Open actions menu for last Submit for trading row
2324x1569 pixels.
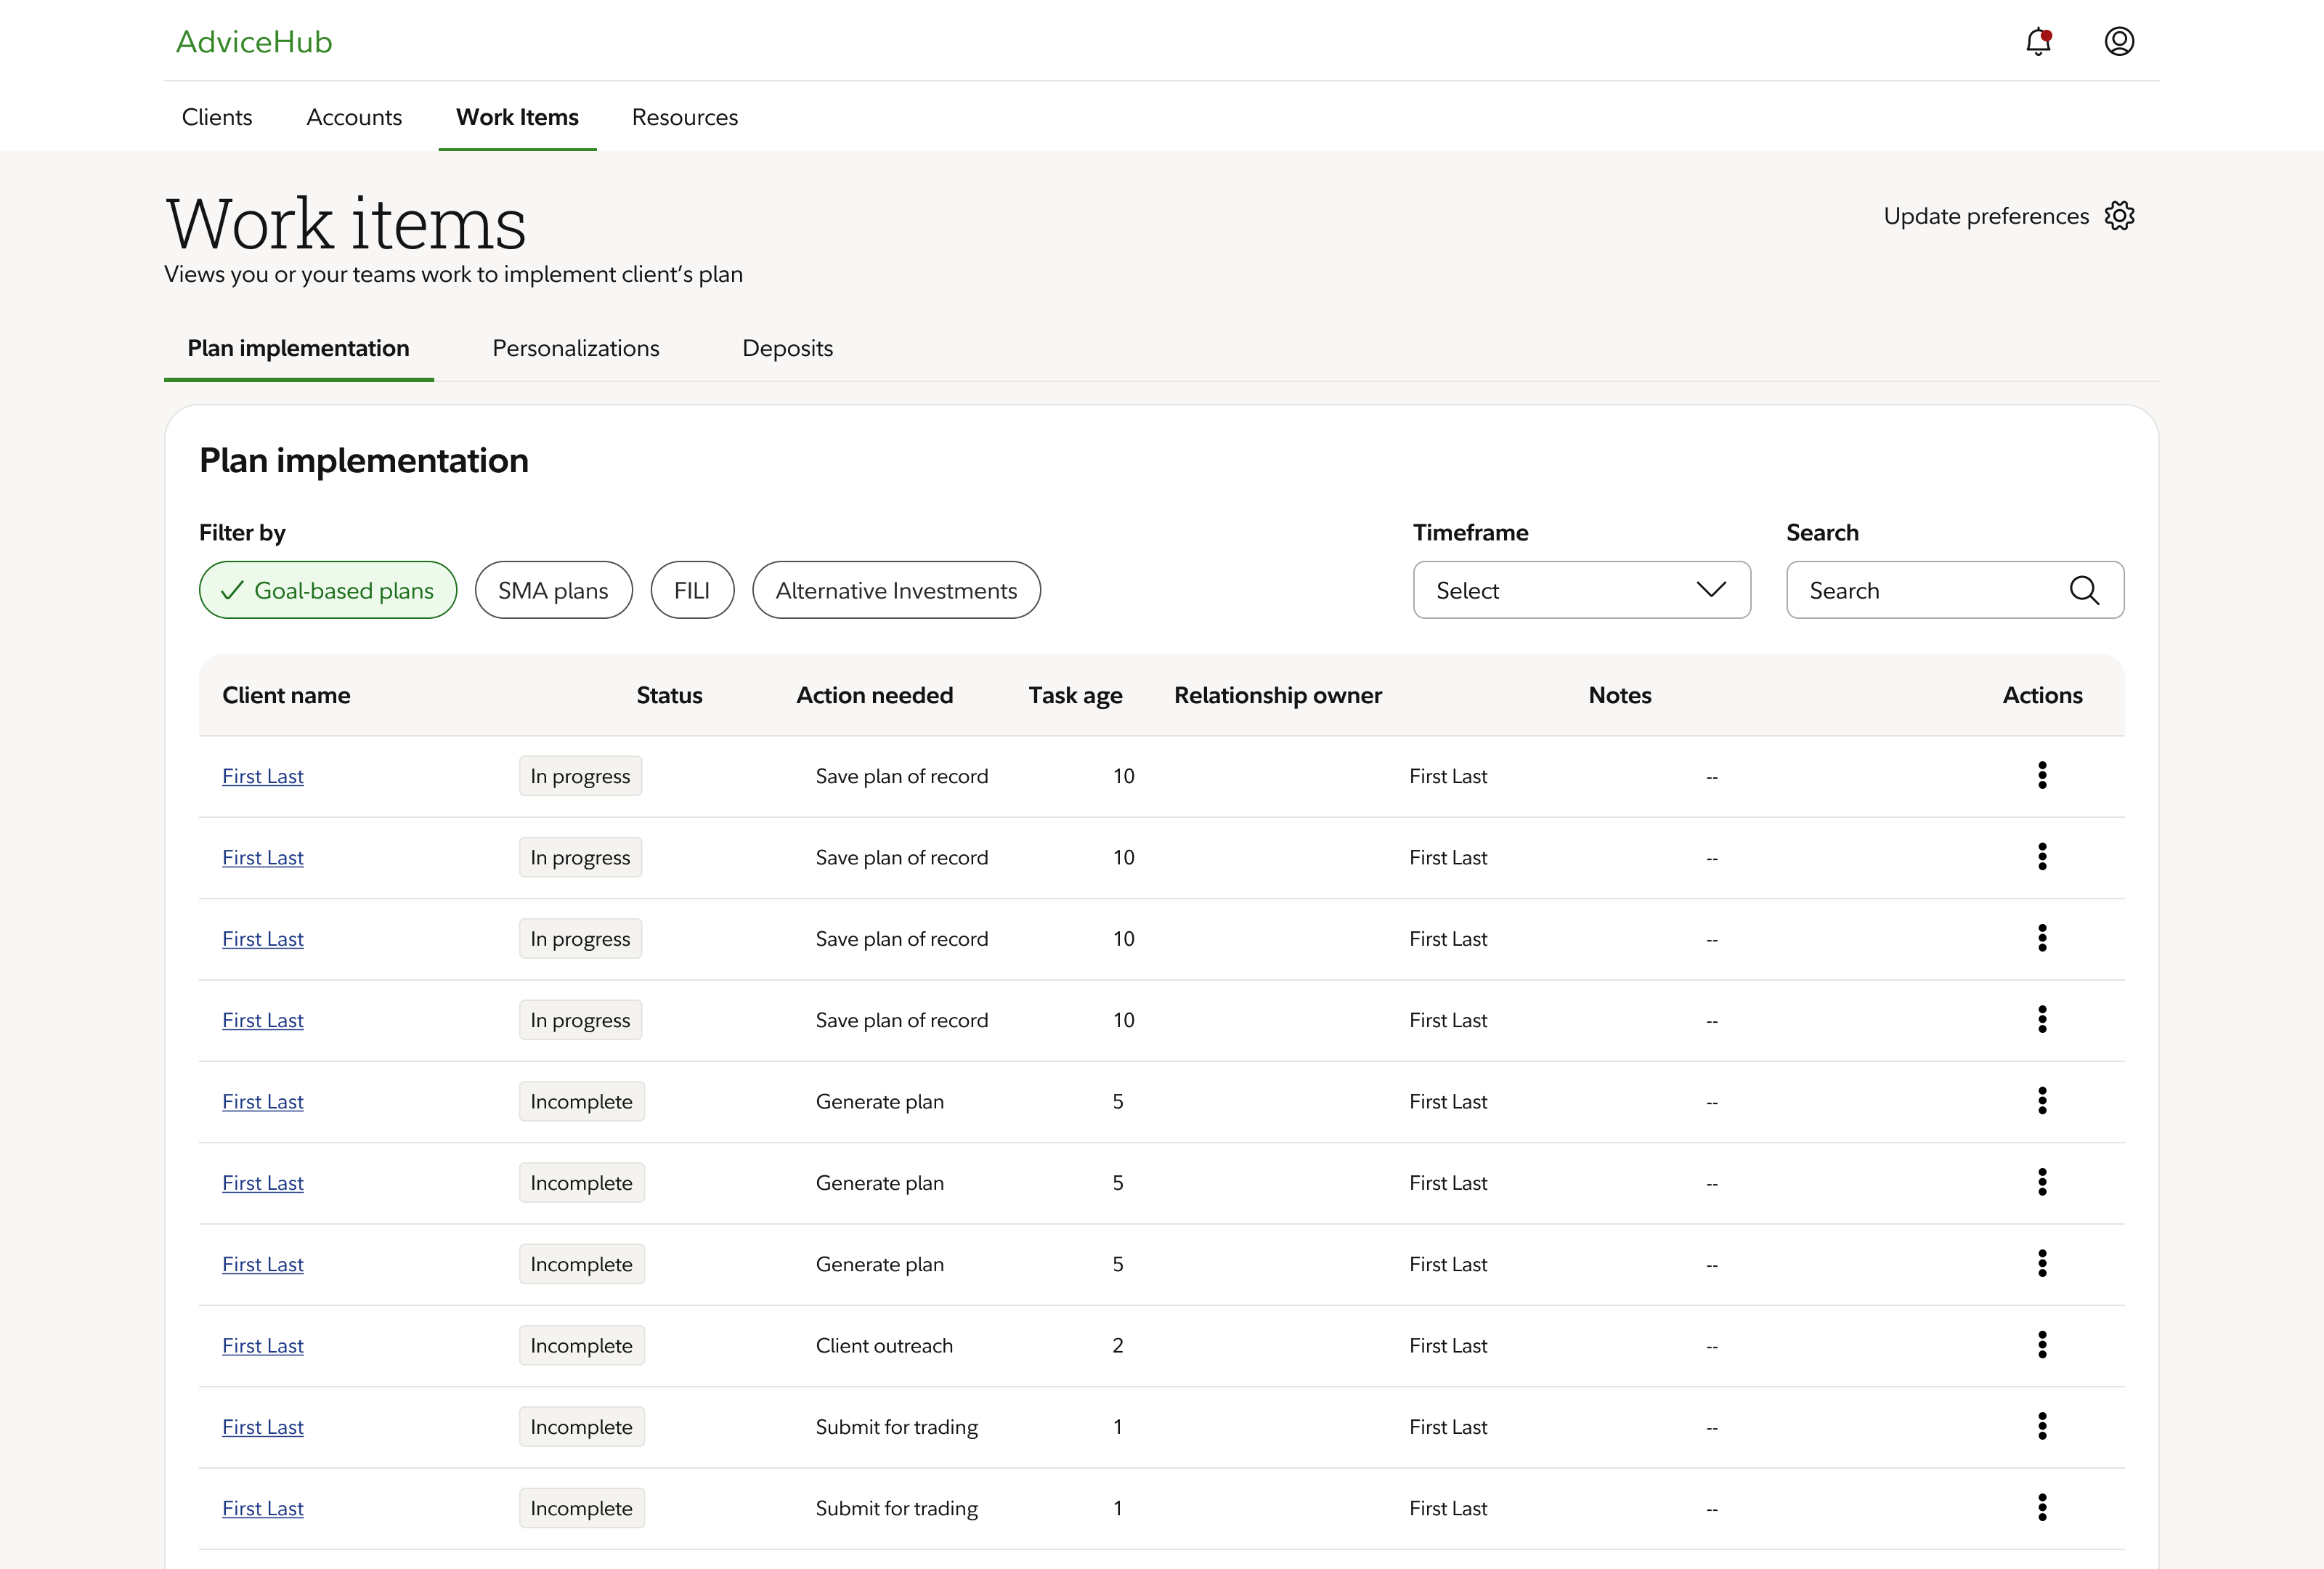tap(2042, 1507)
